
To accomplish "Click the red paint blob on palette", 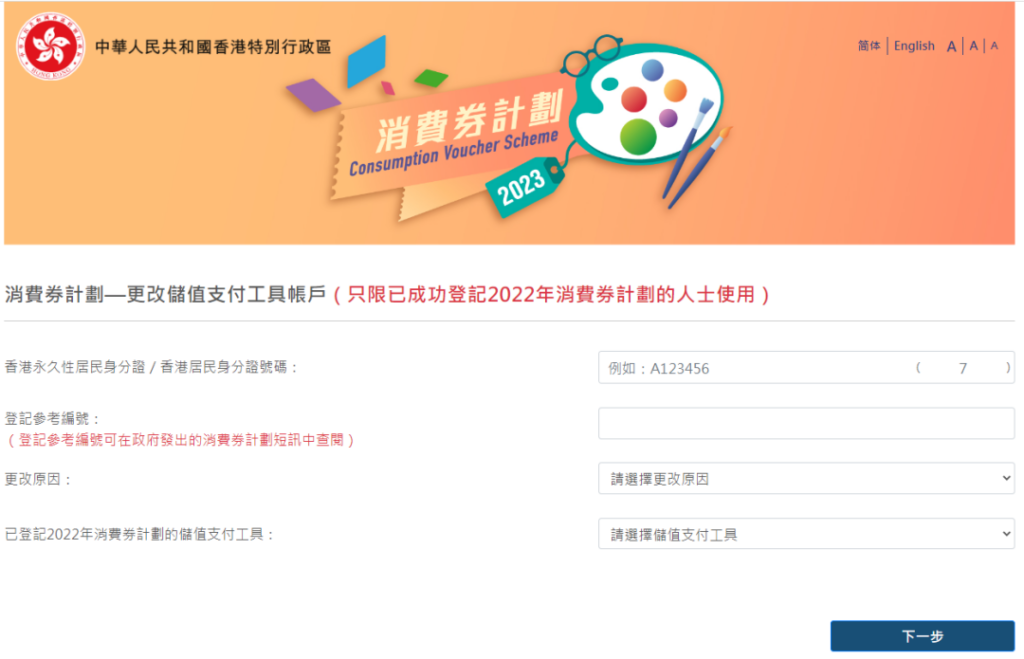I will pos(634,99).
